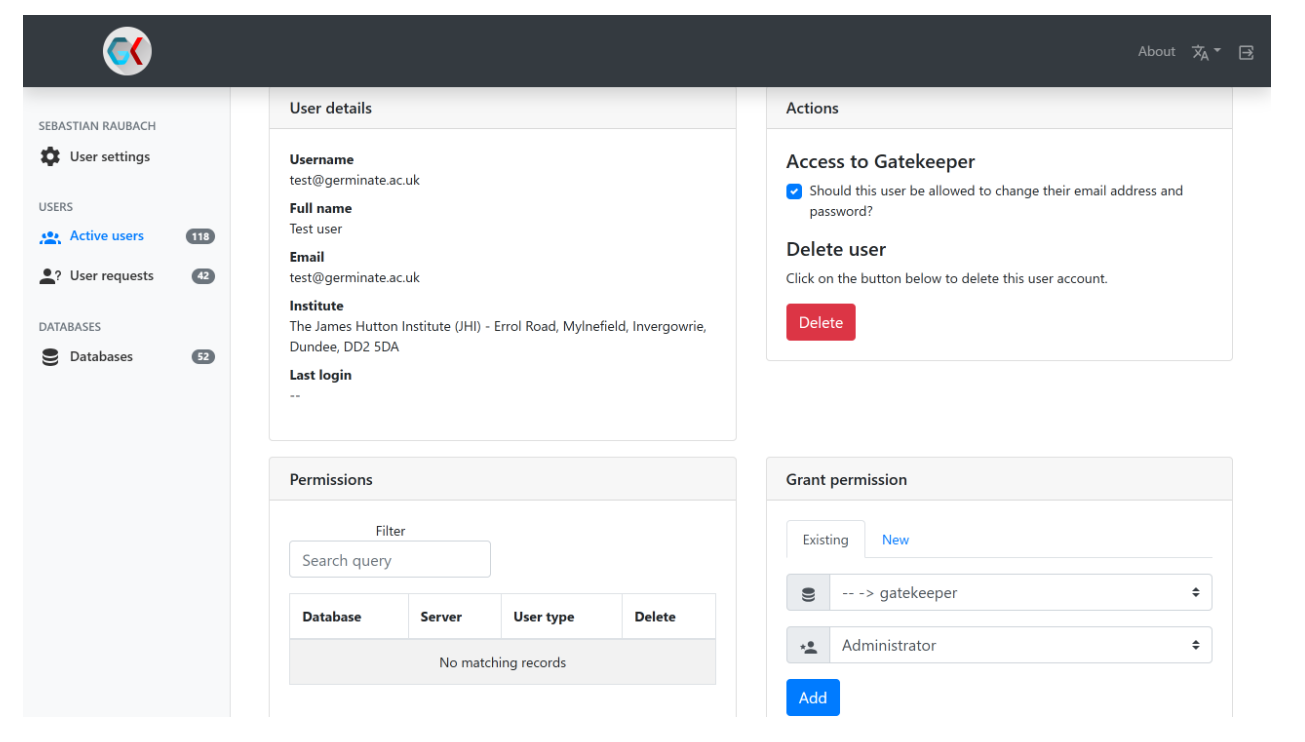
Task: Click the Gatekeeper logo in header
Action: pos(127,51)
